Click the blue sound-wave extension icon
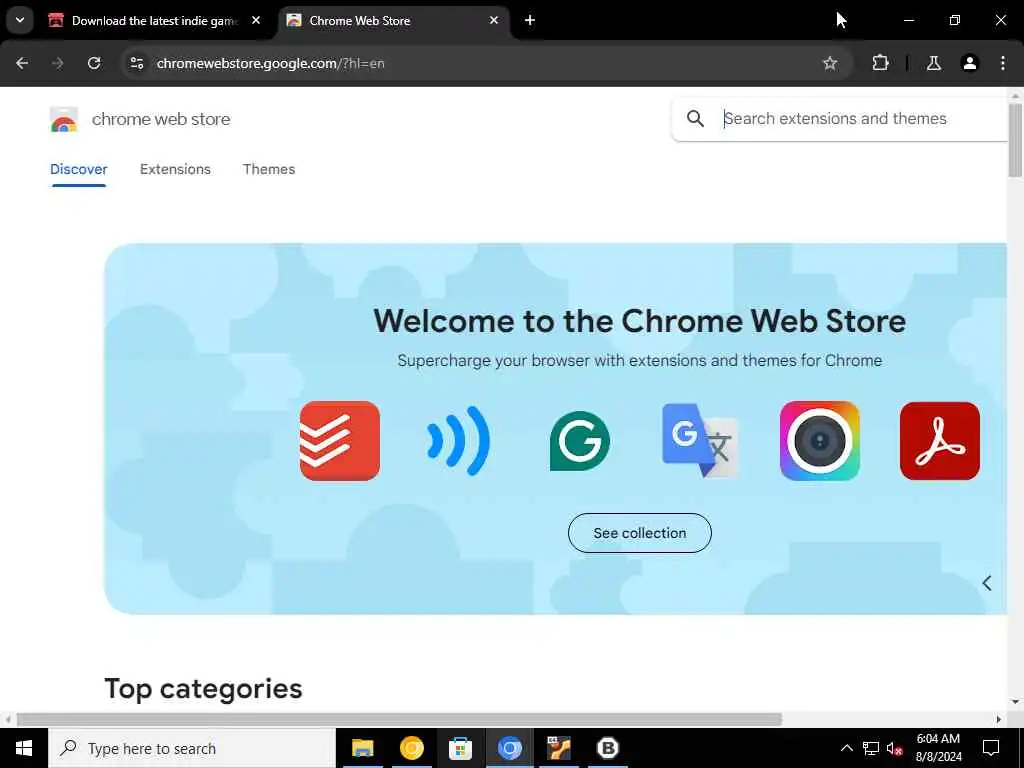1024x768 pixels. (458, 441)
